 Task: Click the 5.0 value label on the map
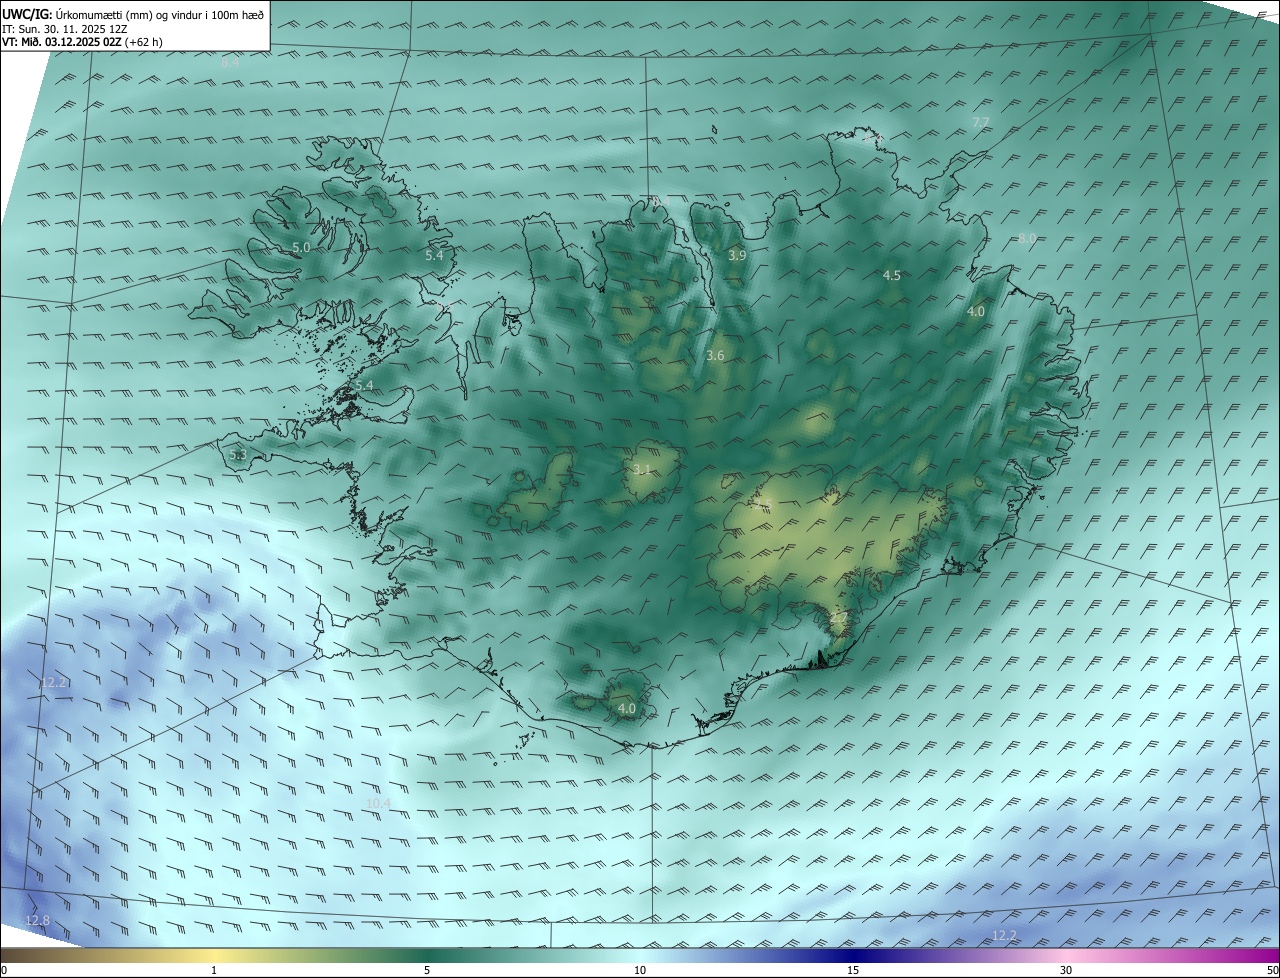click(x=301, y=247)
